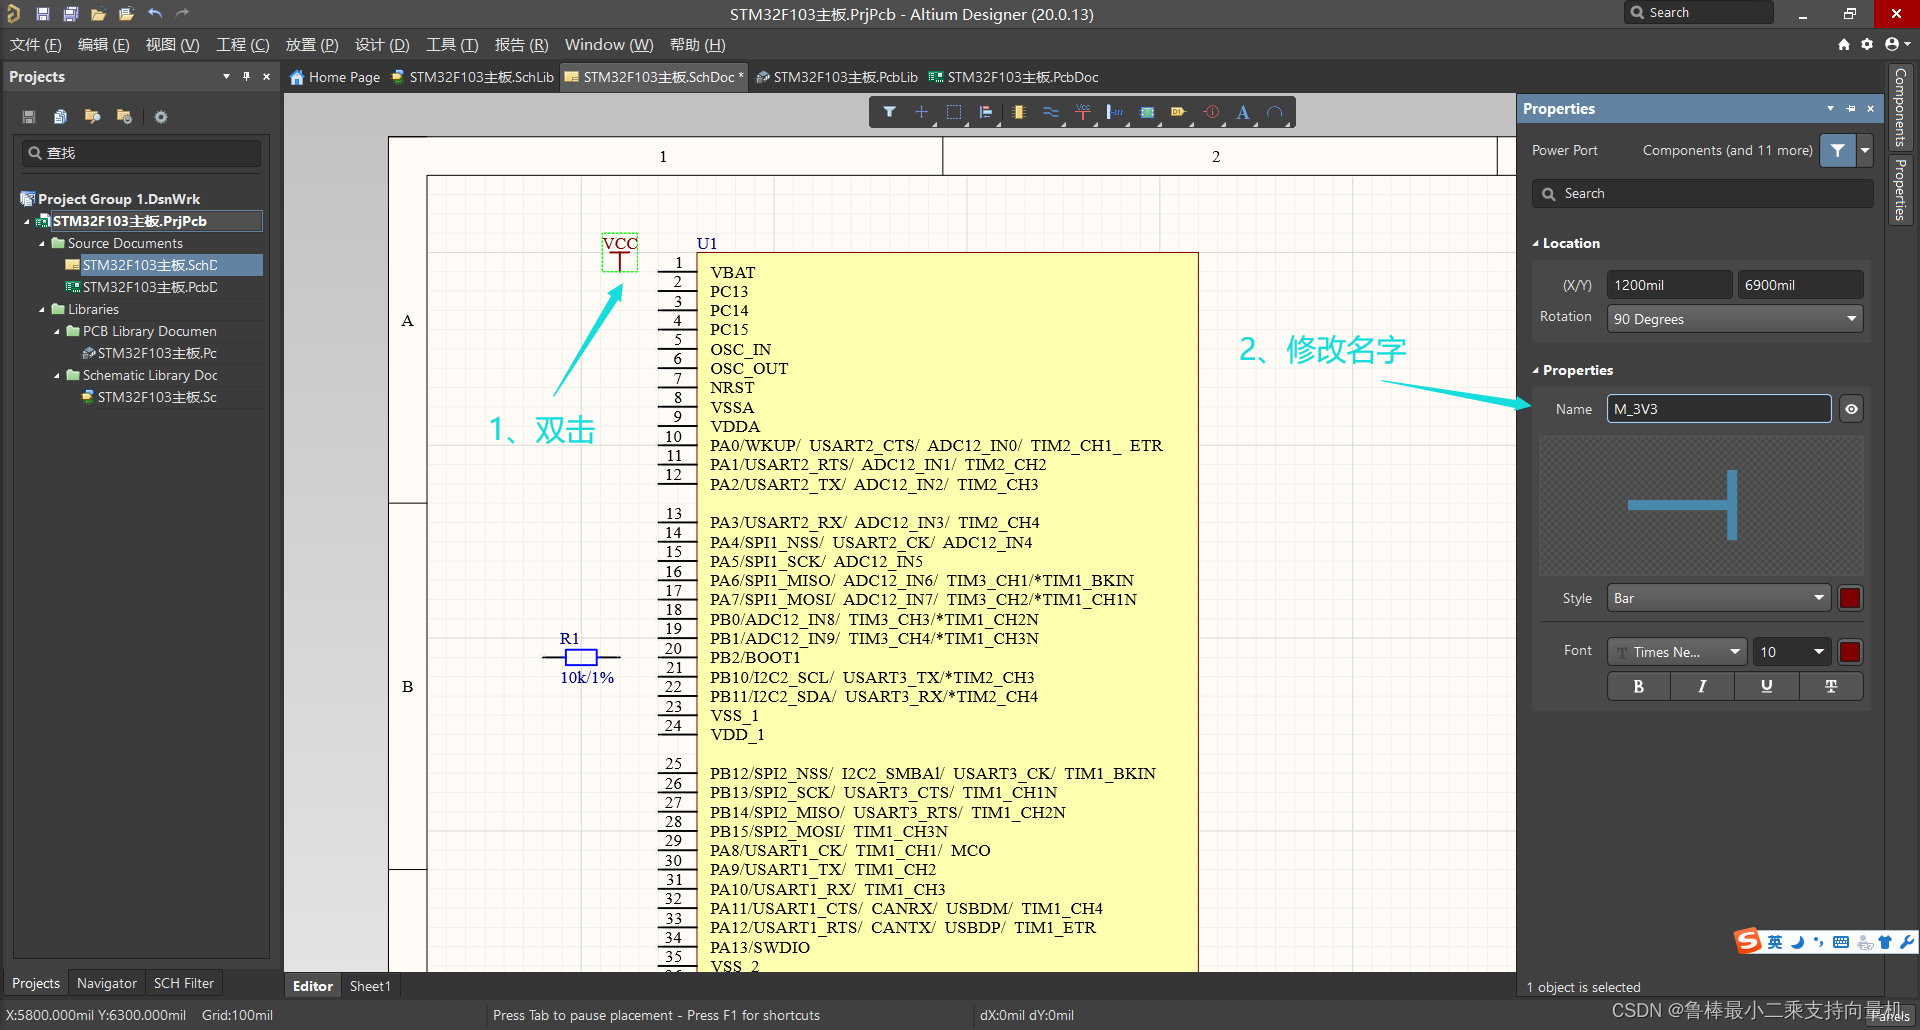The height and width of the screenshot is (1030, 1920).
Task: Click the Undo arrow icon
Action: point(155,14)
